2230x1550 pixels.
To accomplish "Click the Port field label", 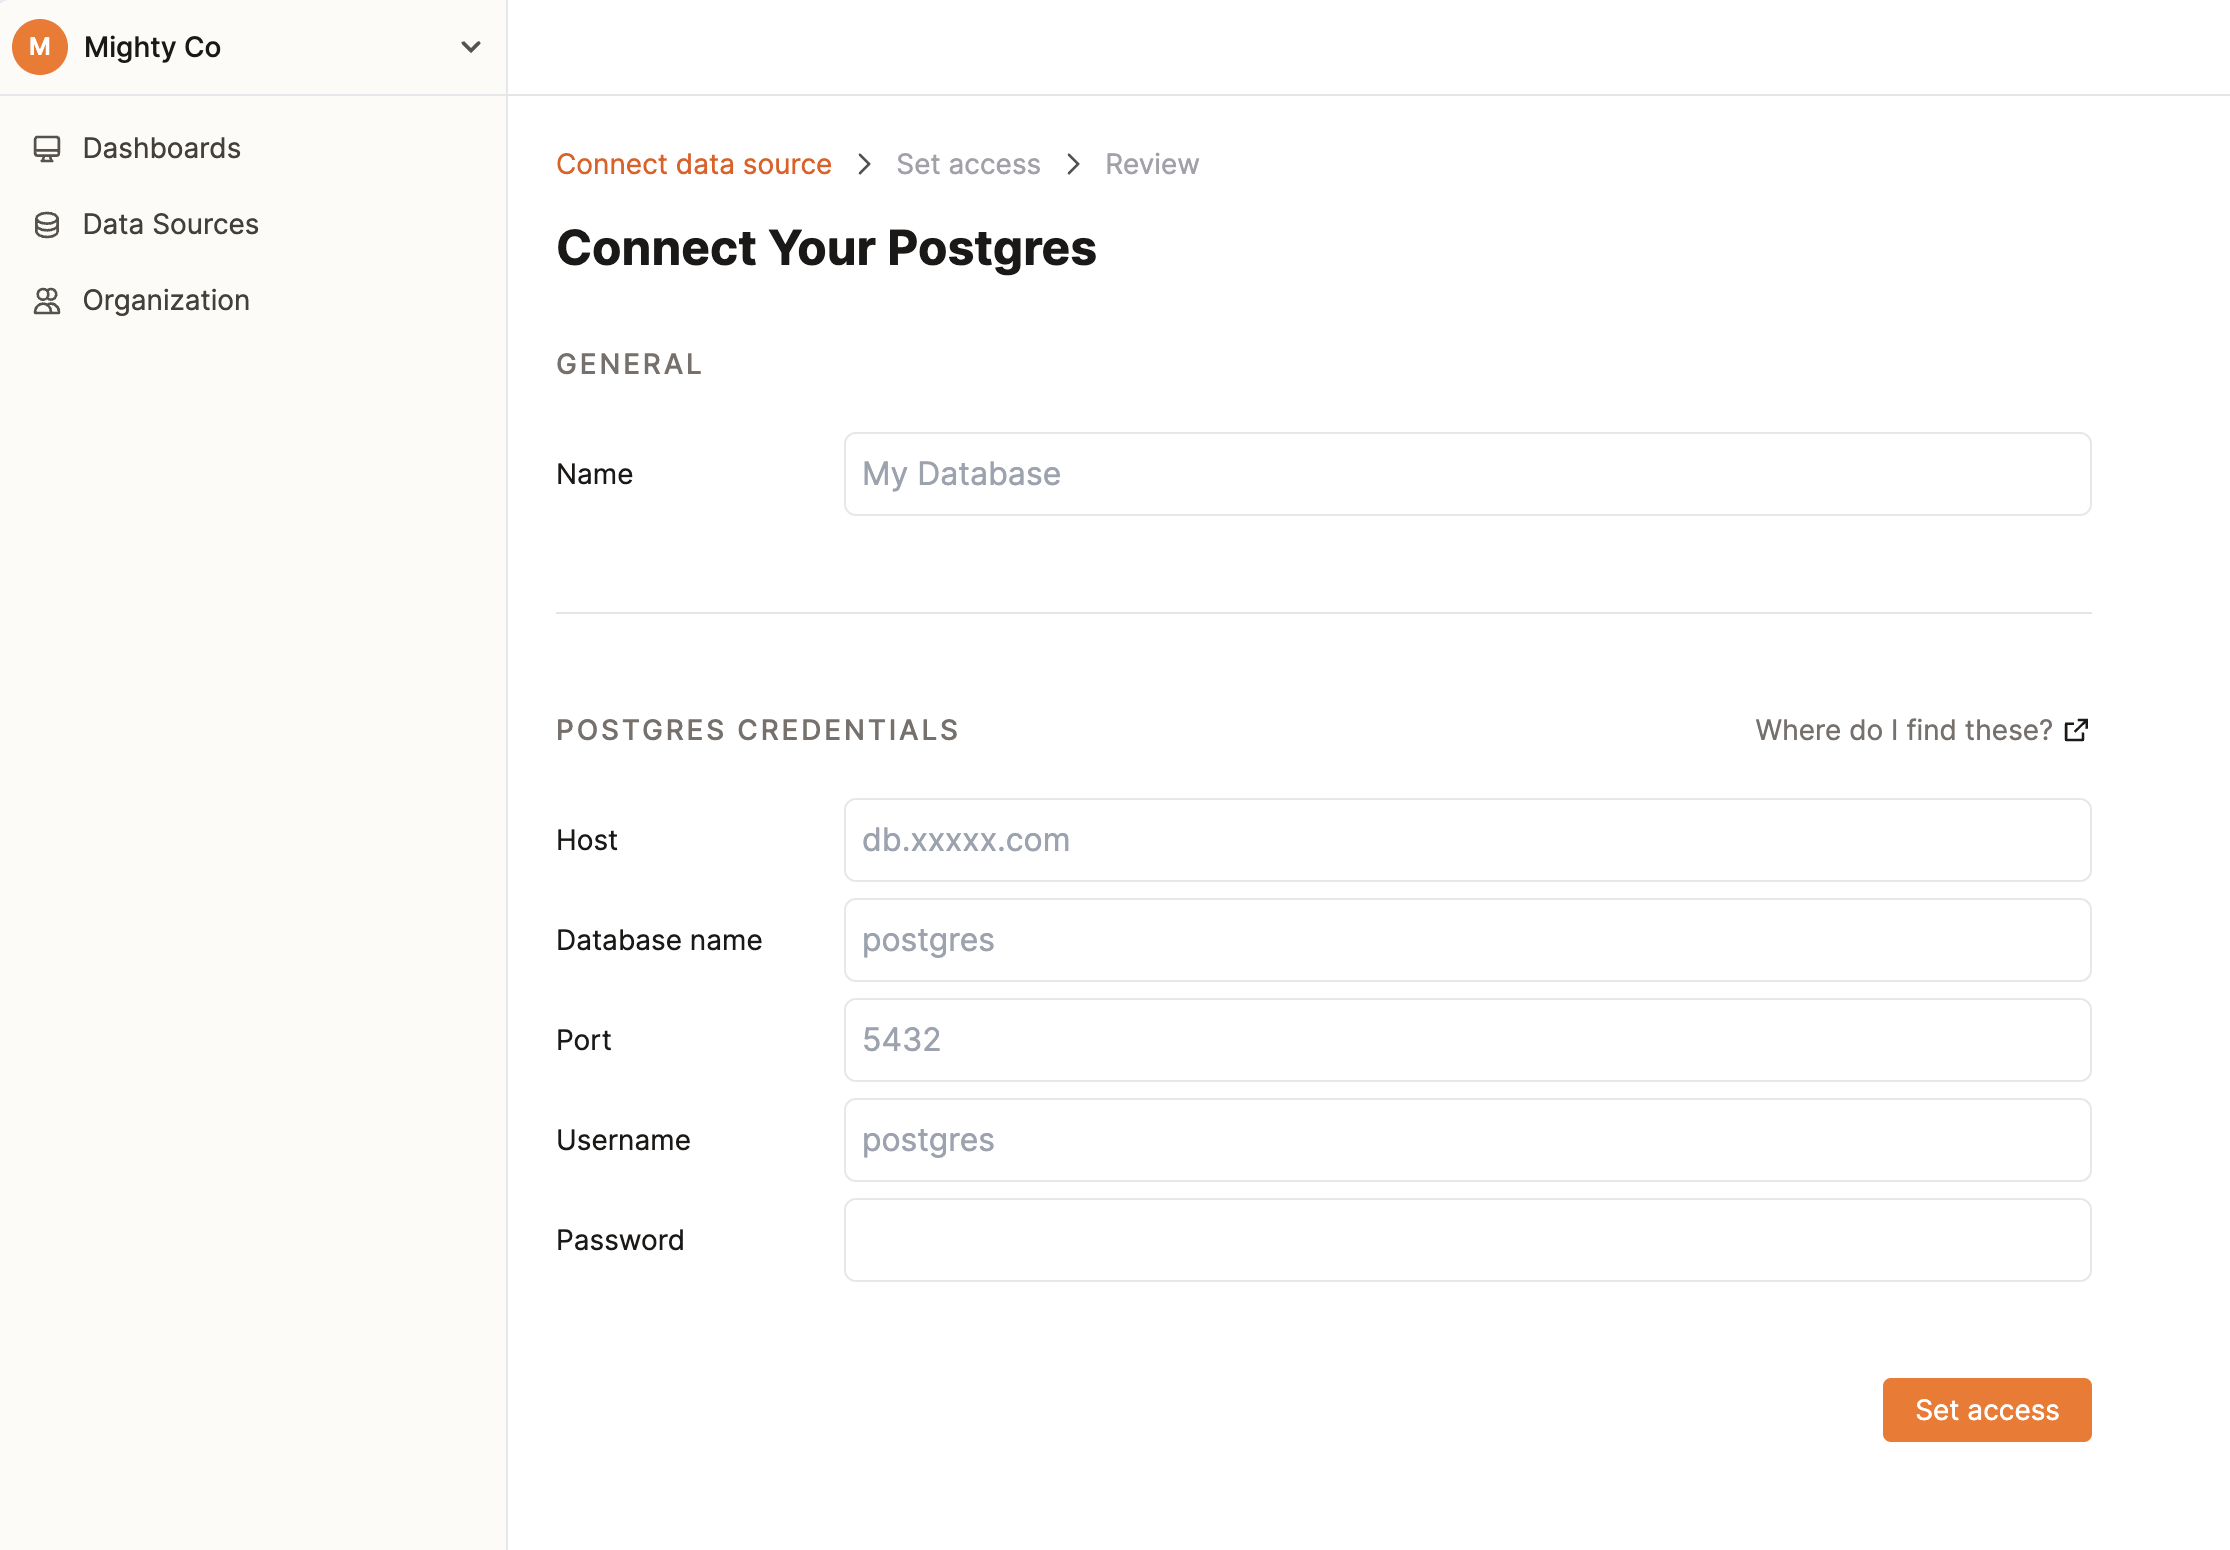I will click(x=583, y=1040).
